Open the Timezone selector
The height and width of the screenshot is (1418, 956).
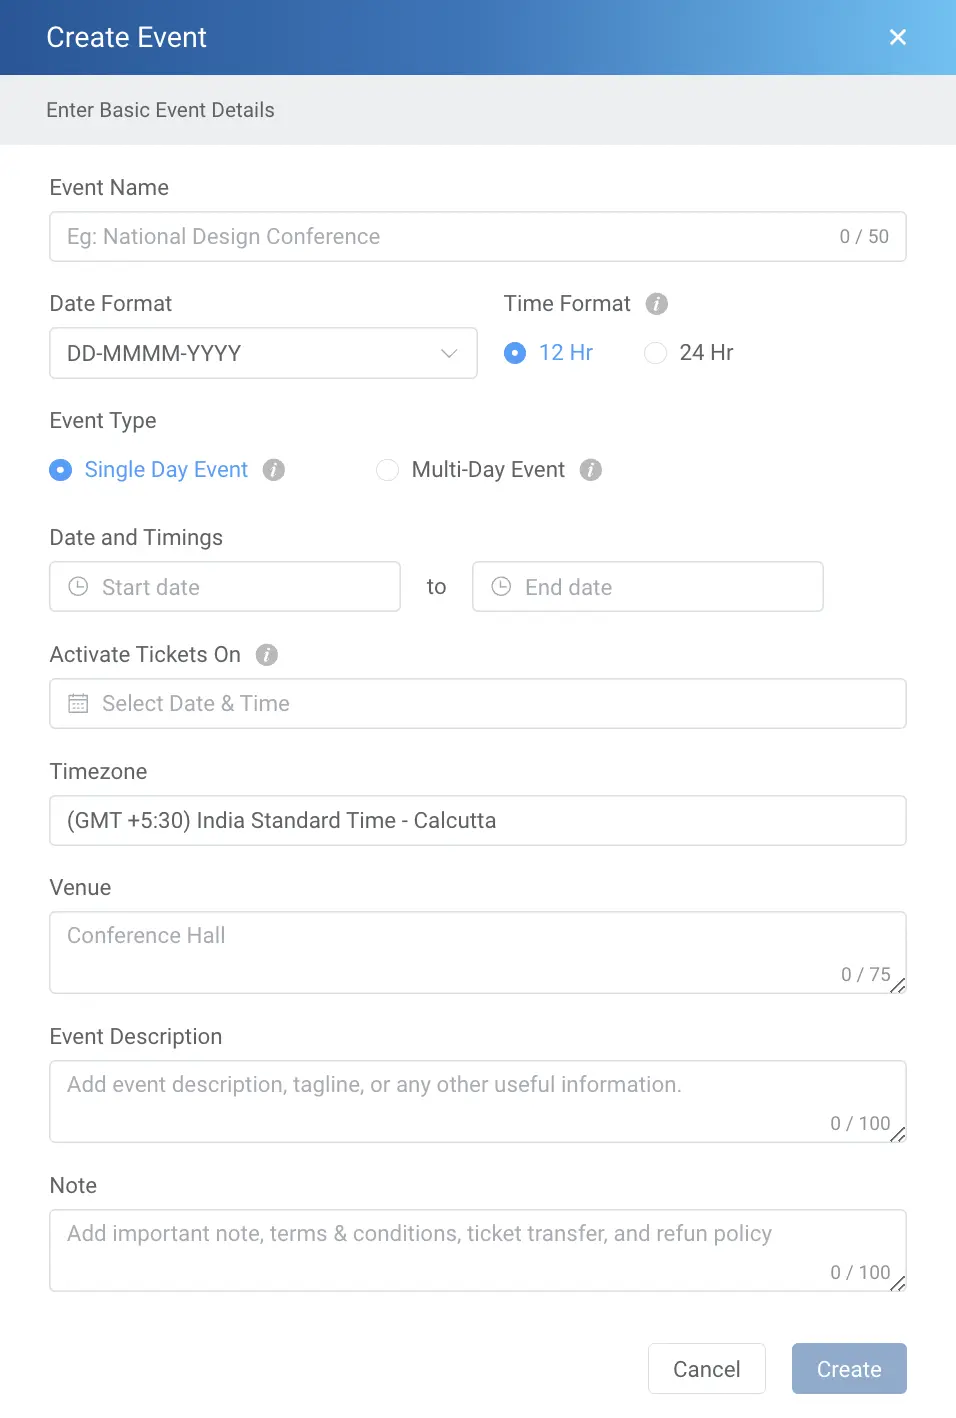478,820
